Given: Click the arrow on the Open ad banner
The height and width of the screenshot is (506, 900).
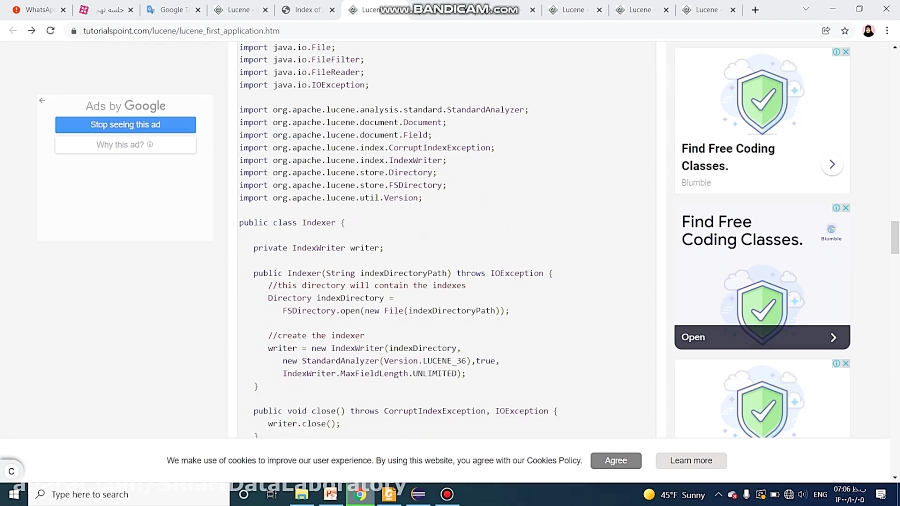Looking at the screenshot, I should click(x=833, y=338).
